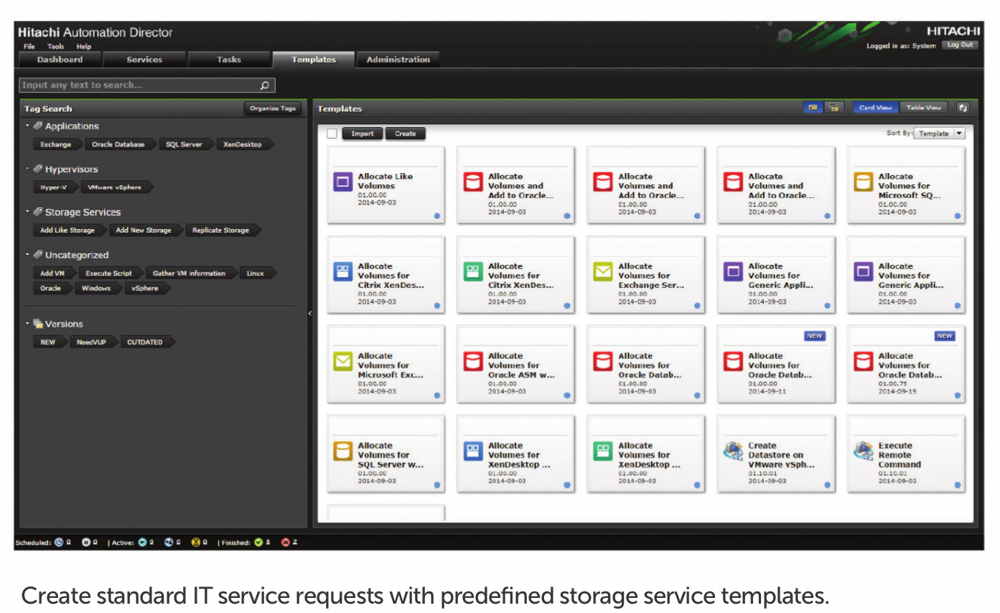Go to the Dashboard tab

(x=60, y=59)
